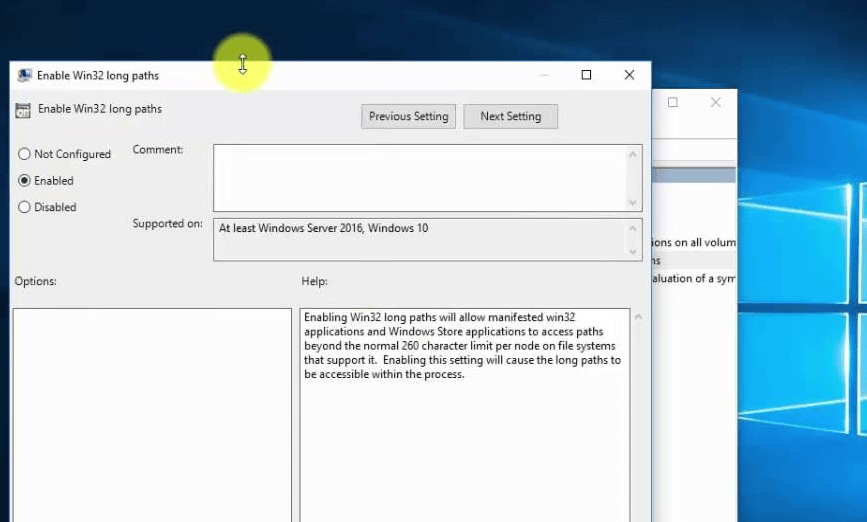The width and height of the screenshot is (867, 522).
Task: Select the Not Configured radio button
Action: point(24,154)
